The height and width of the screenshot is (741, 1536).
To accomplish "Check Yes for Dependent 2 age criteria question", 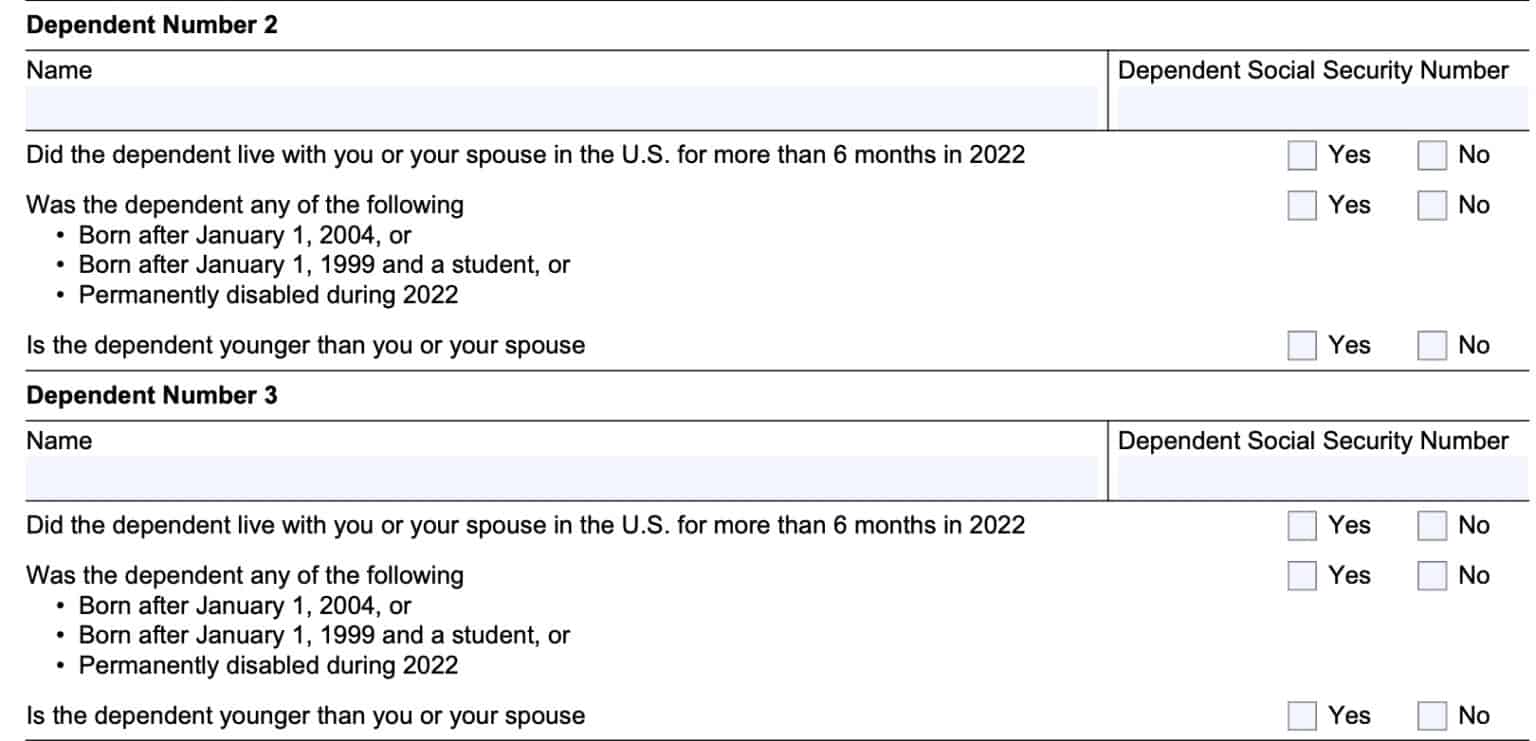I will [x=1301, y=205].
